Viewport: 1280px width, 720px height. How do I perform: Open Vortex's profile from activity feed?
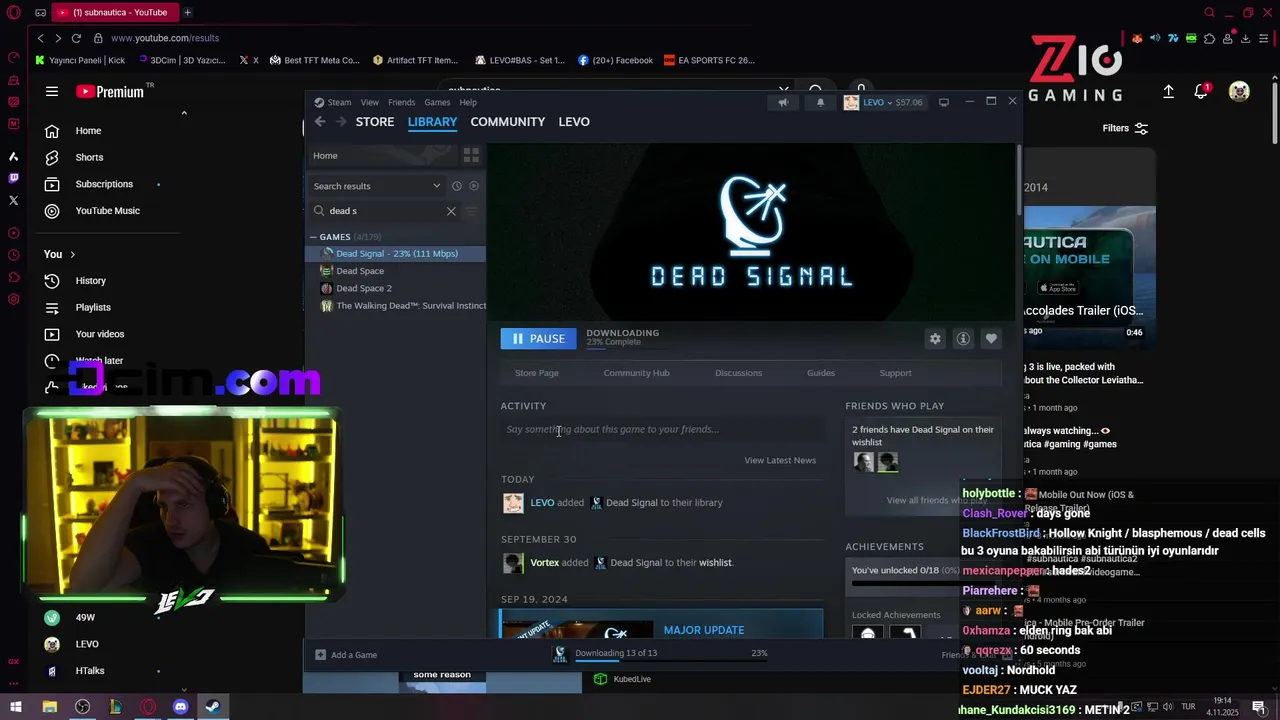[x=544, y=563]
